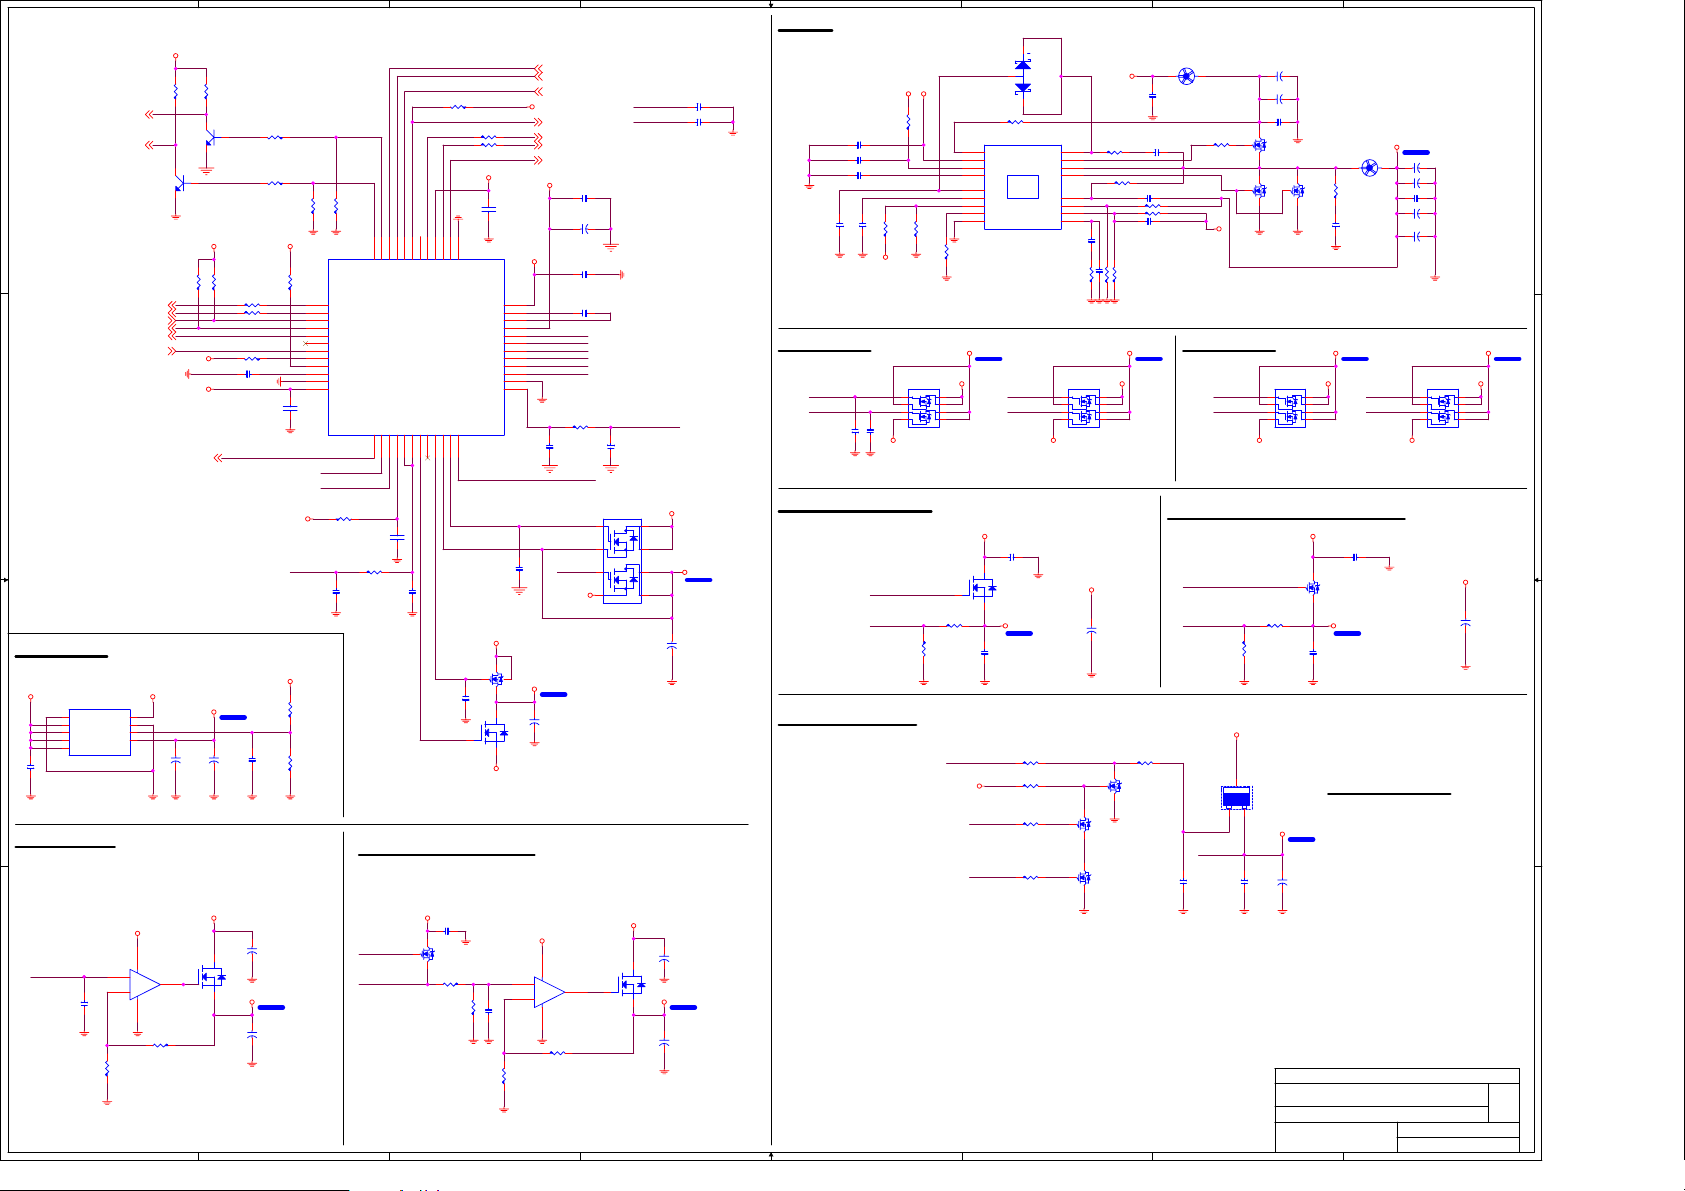The width and height of the screenshot is (1685, 1191).
Task: Select the MOSFET driven by the bottom-left op-amp
Action: (212, 976)
